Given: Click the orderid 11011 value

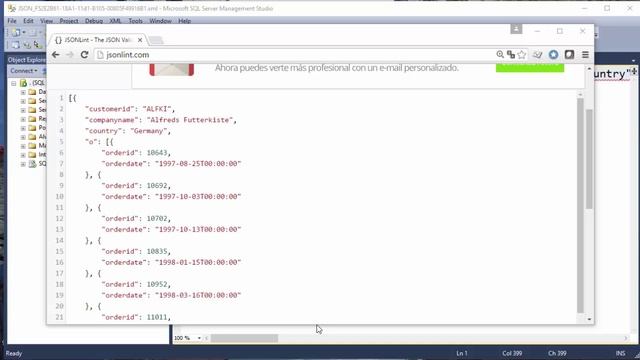Looking at the screenshot, I should pyautogui.click(x=157, y=317).
